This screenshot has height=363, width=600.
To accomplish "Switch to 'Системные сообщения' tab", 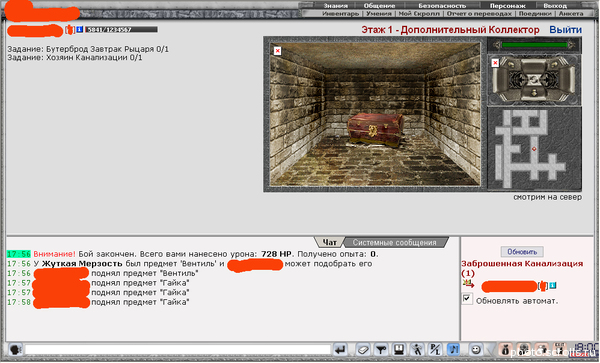I will (x=395, y=243).
